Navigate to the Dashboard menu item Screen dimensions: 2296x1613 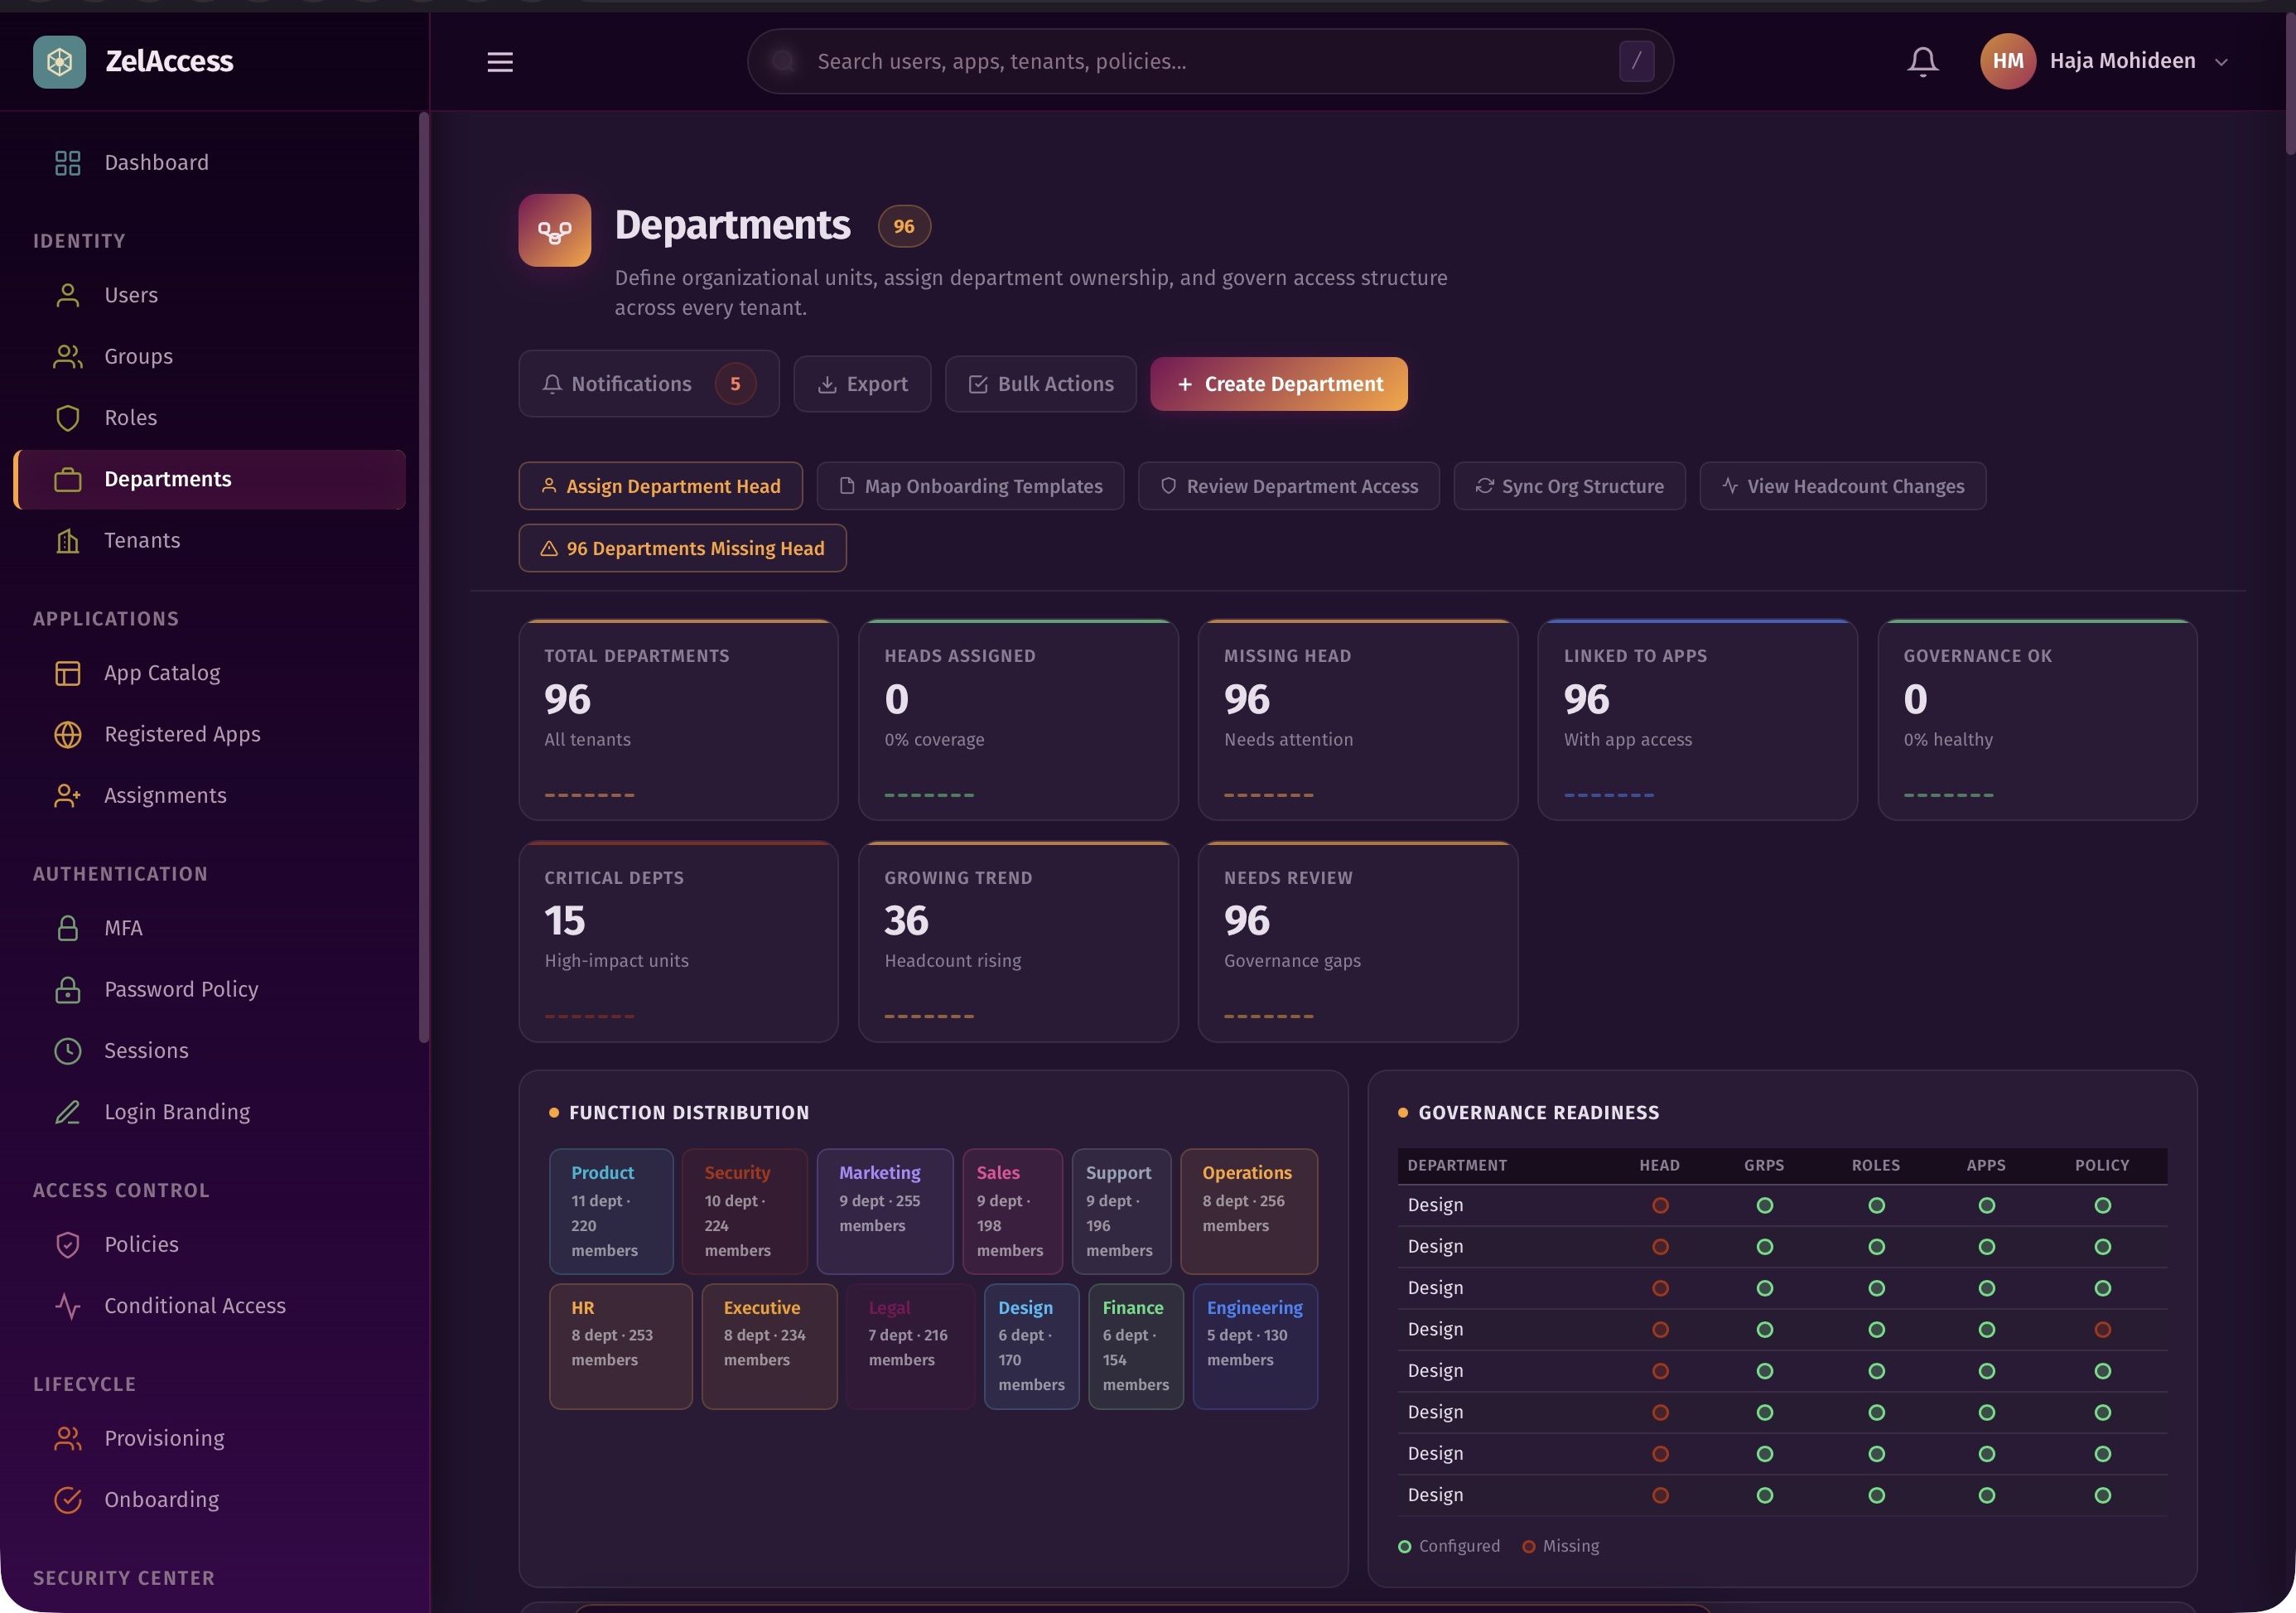point(156,162)
